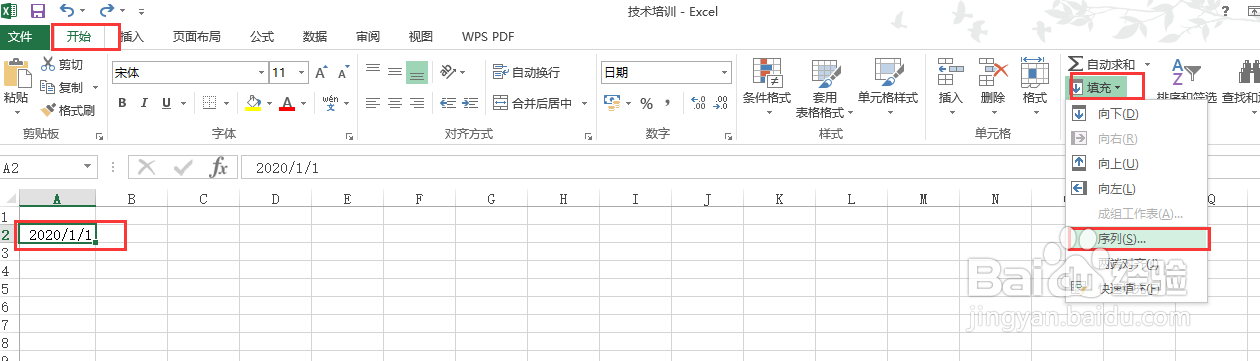The image size is (1260, 361).
Task: Choose Series 序列(S)... entry
Action: [x=1138, y=239]
